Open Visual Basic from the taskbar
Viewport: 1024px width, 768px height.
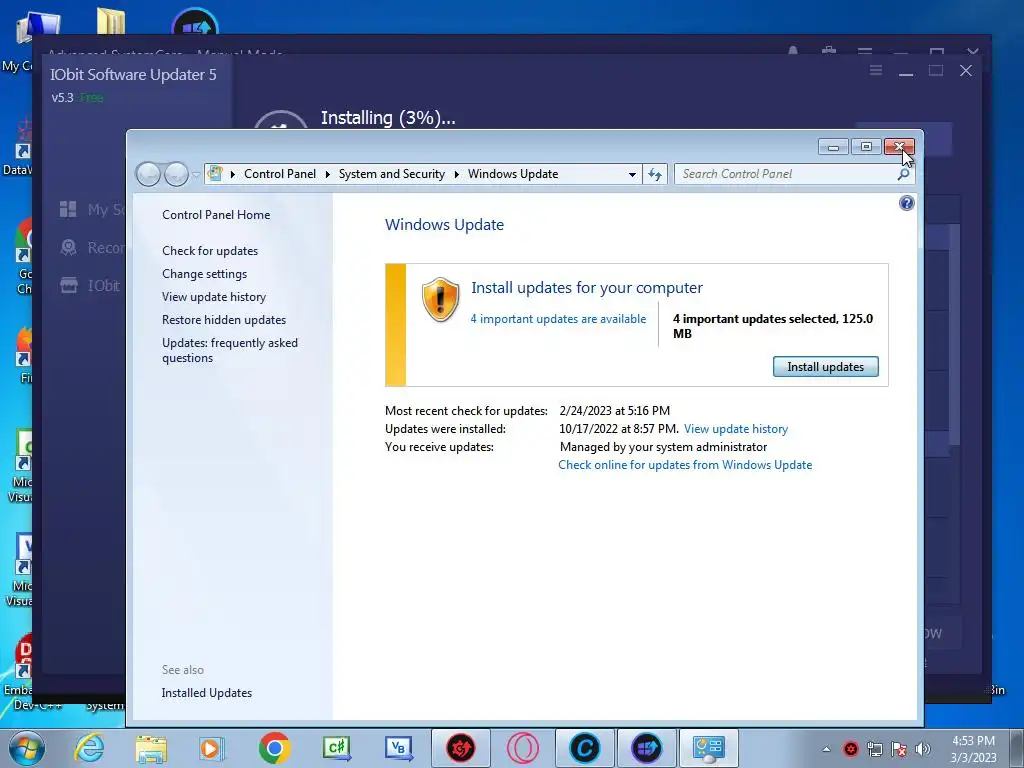point(398,748)
